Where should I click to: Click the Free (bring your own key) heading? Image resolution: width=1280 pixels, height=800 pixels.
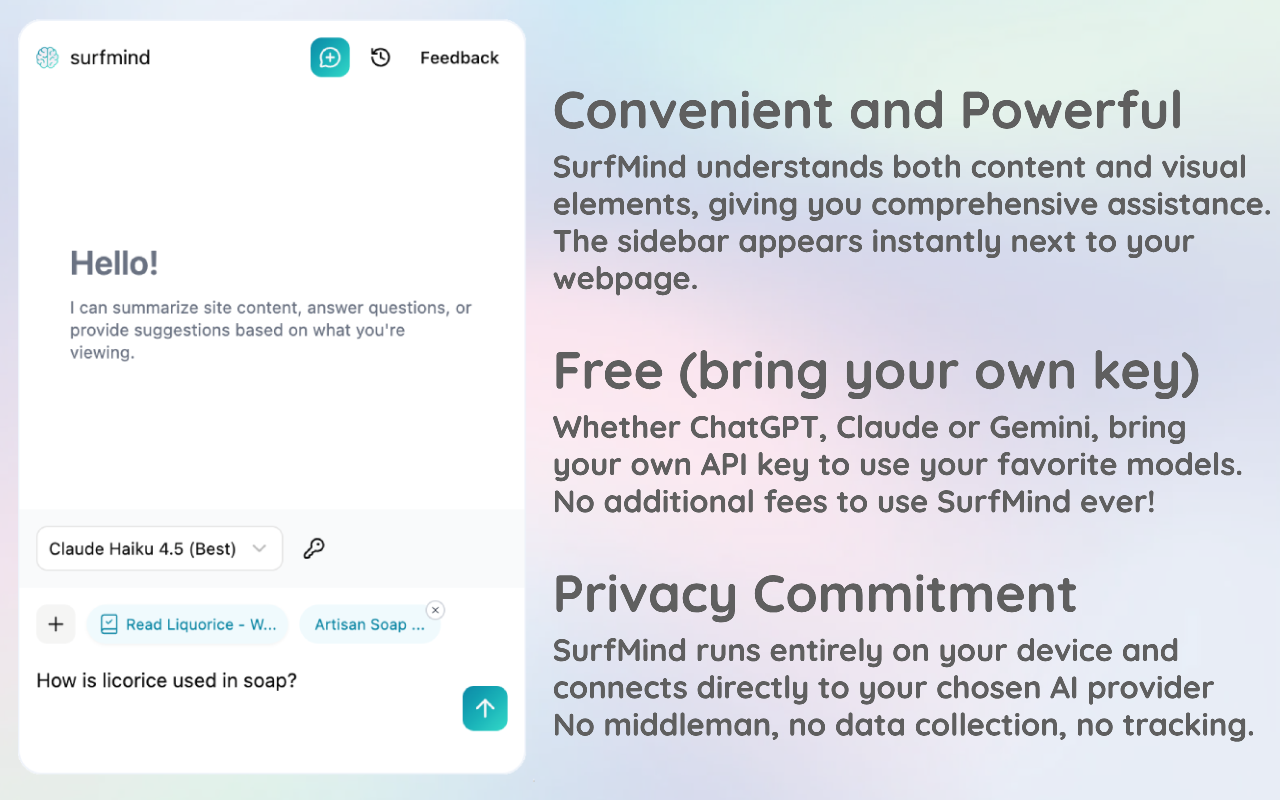(x=876, y=371)
